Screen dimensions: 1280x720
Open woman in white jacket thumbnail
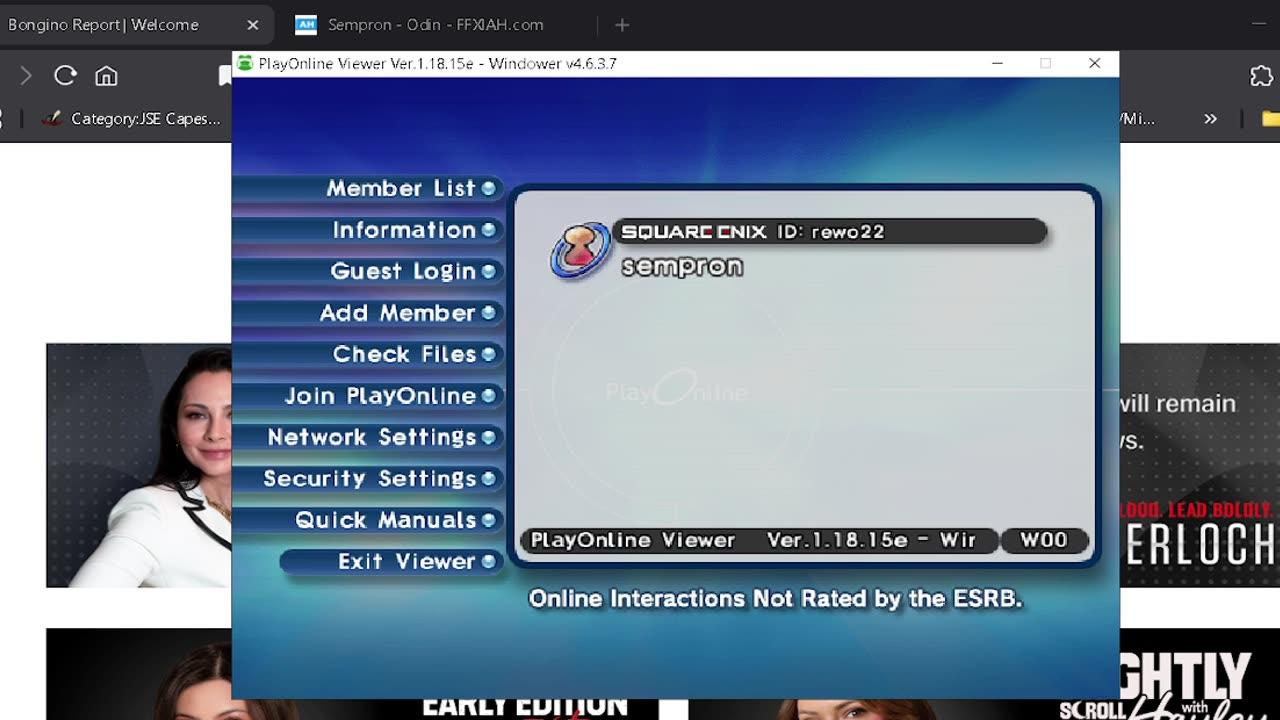point(138,465)
